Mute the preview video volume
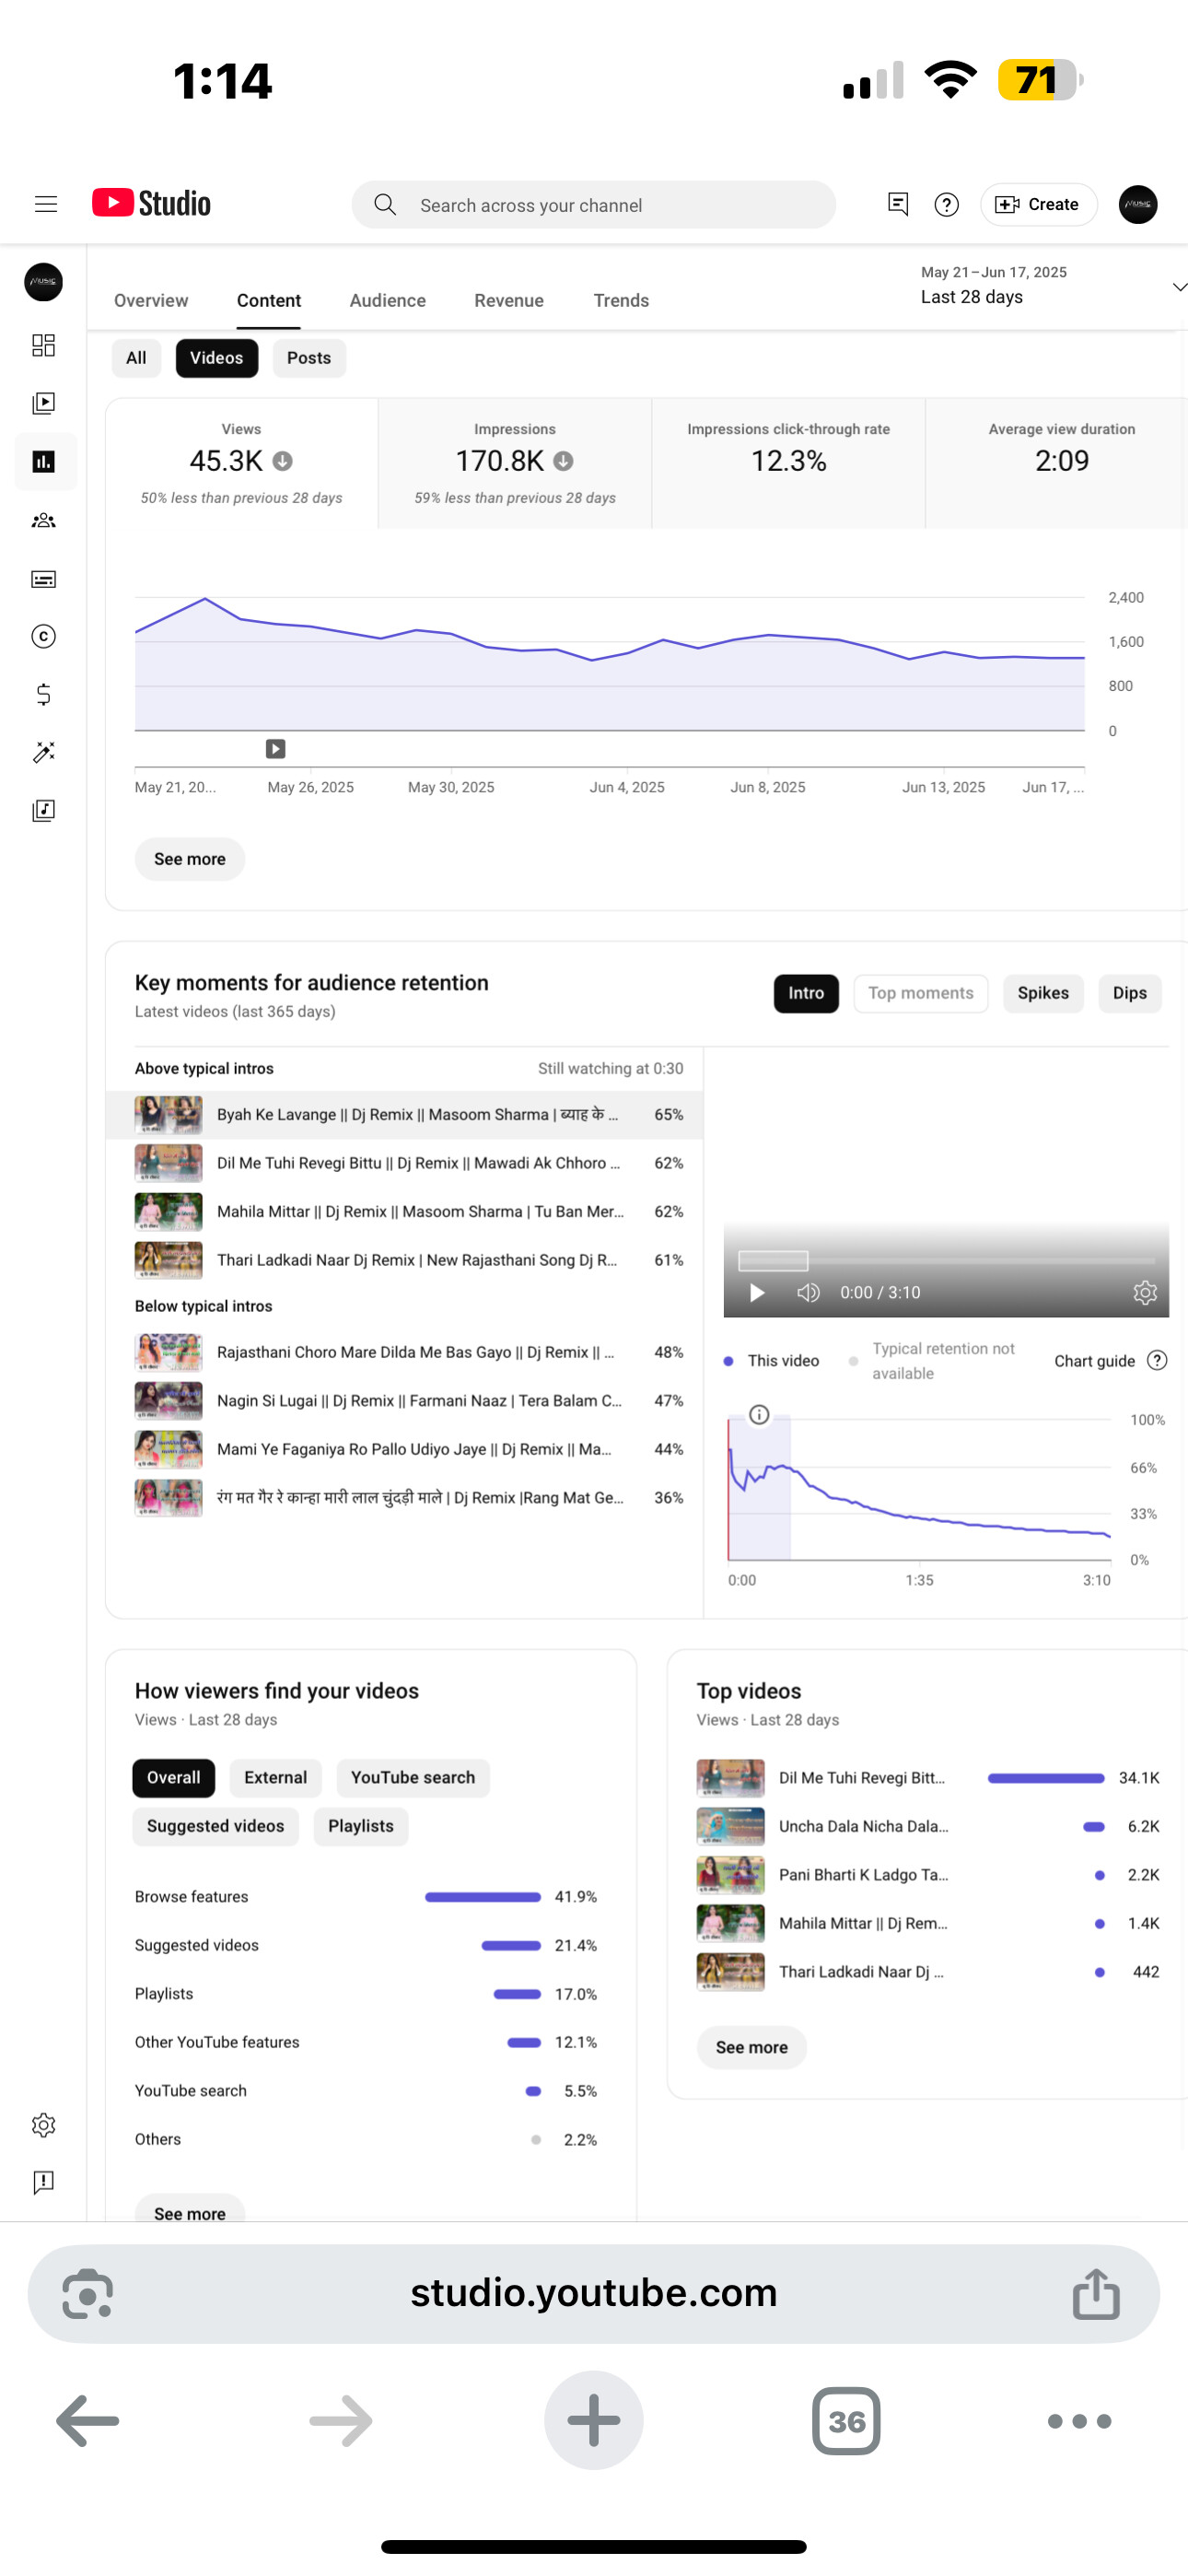The width and height of the screenshot is (1188, 2576). click(x=808, y=1292)
